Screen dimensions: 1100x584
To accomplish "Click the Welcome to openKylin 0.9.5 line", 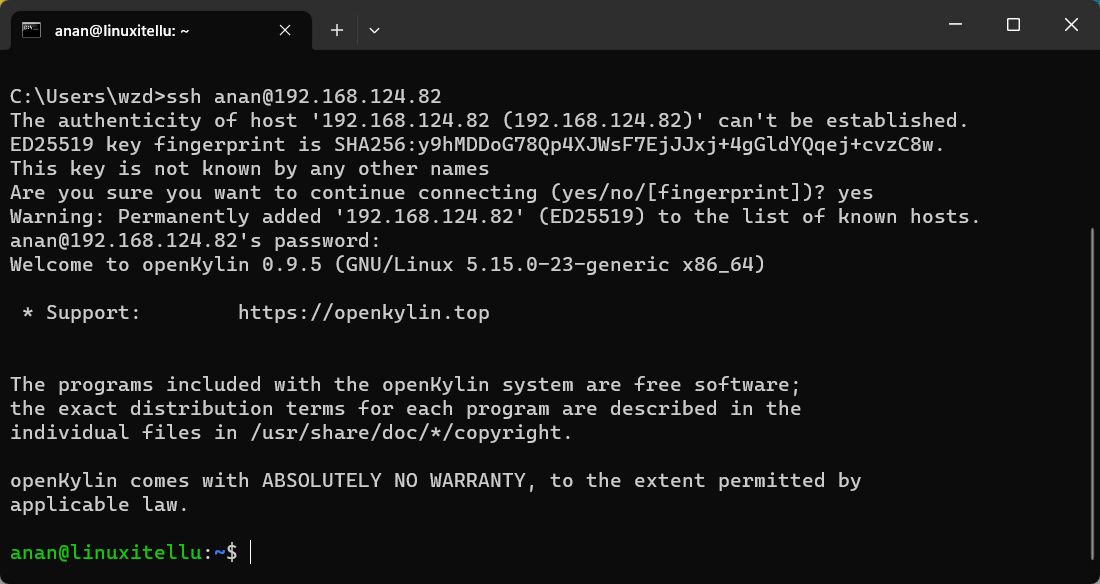I will (387, 265).
